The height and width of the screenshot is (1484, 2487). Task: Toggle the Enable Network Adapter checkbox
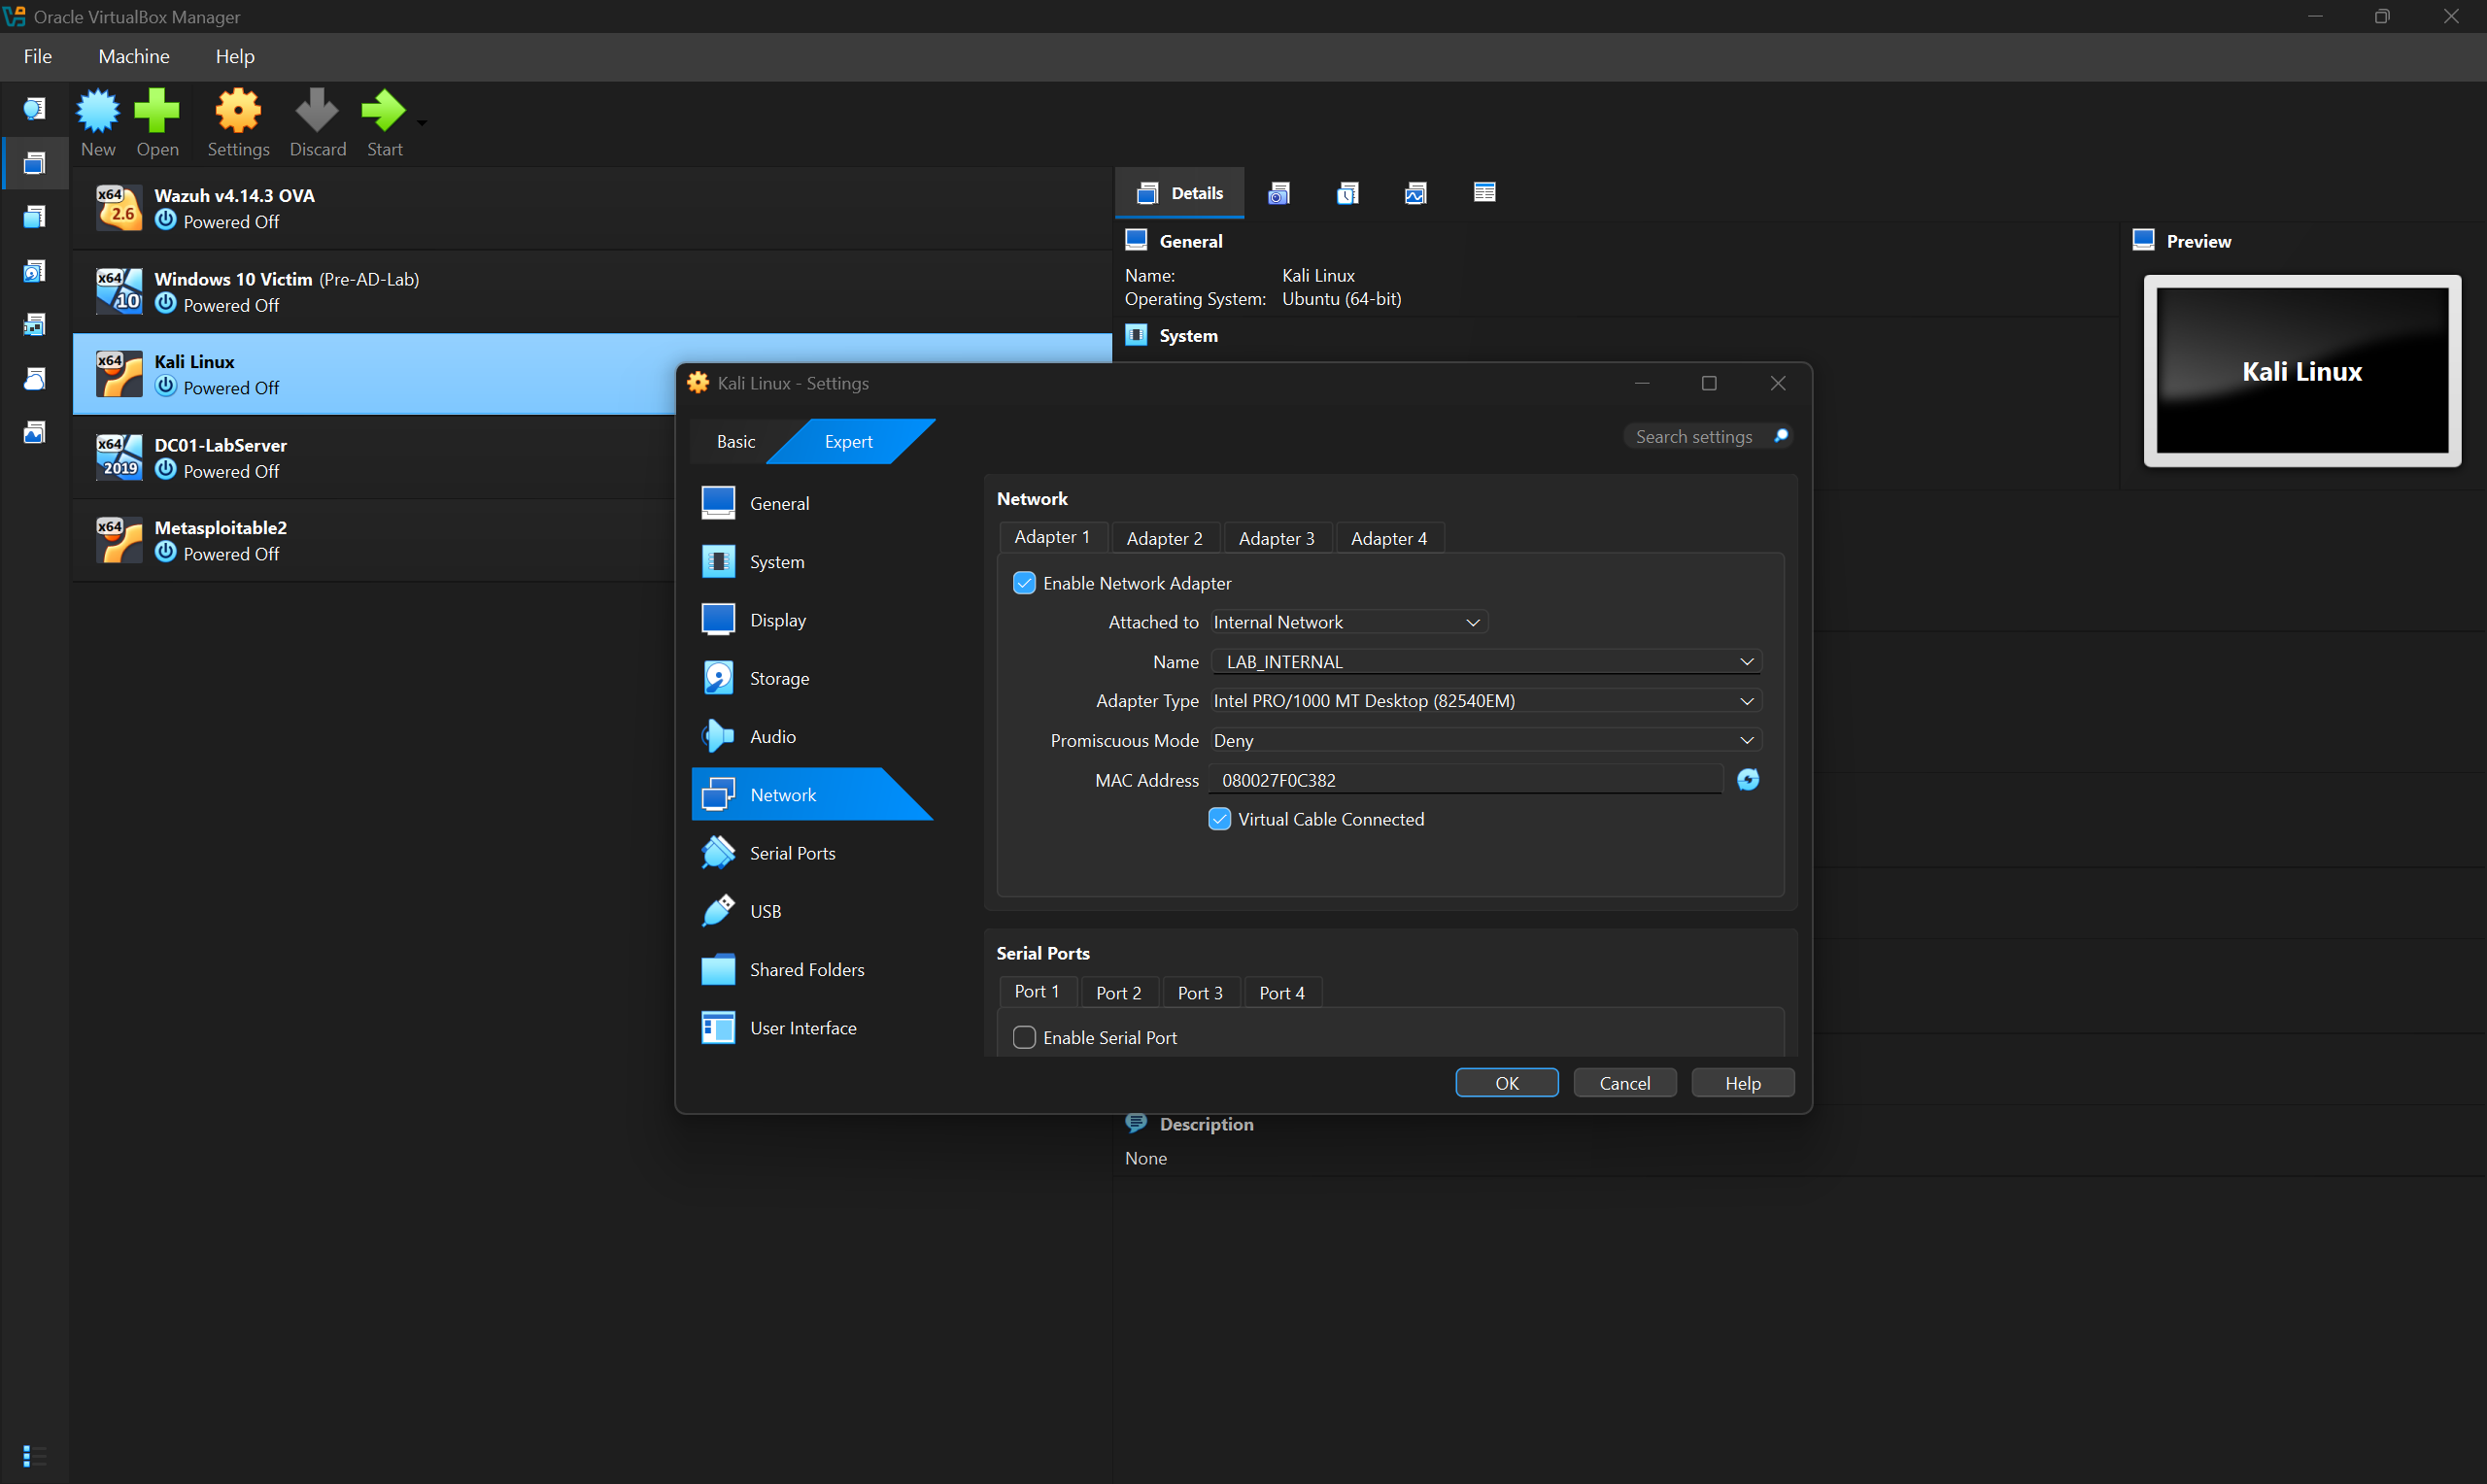click(x=1024, y=583)
